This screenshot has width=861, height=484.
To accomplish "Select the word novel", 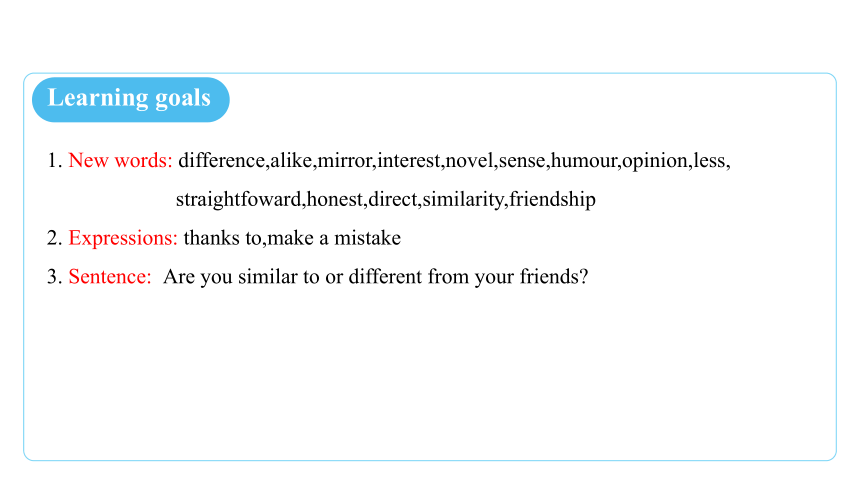I will pyautogui.click(x=469, y=160).
